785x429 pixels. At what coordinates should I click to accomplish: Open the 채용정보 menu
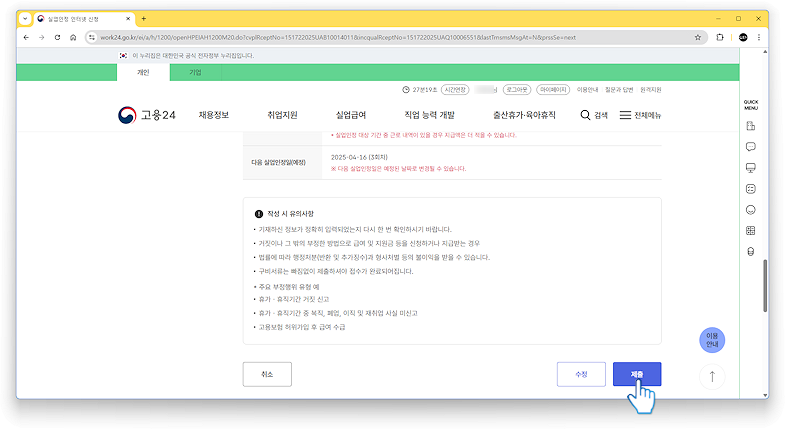point(214,115)
